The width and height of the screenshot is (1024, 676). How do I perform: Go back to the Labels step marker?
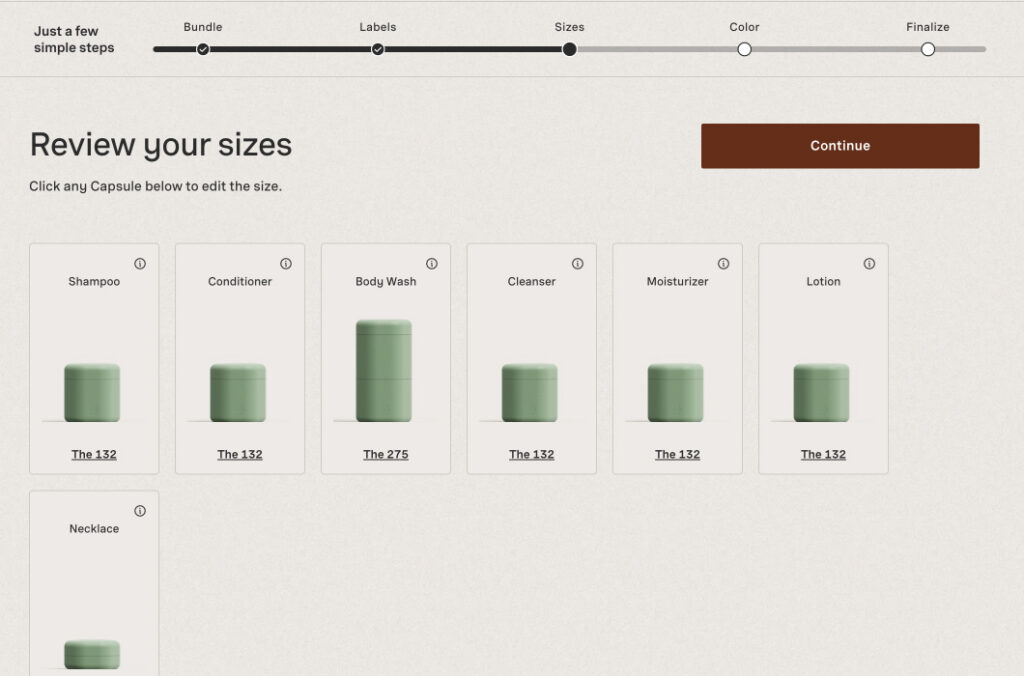tap(378, 49)
